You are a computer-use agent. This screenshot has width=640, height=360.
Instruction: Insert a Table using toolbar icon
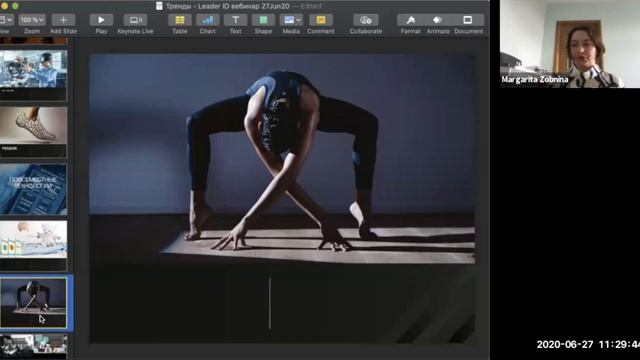(x=180, y=20)
